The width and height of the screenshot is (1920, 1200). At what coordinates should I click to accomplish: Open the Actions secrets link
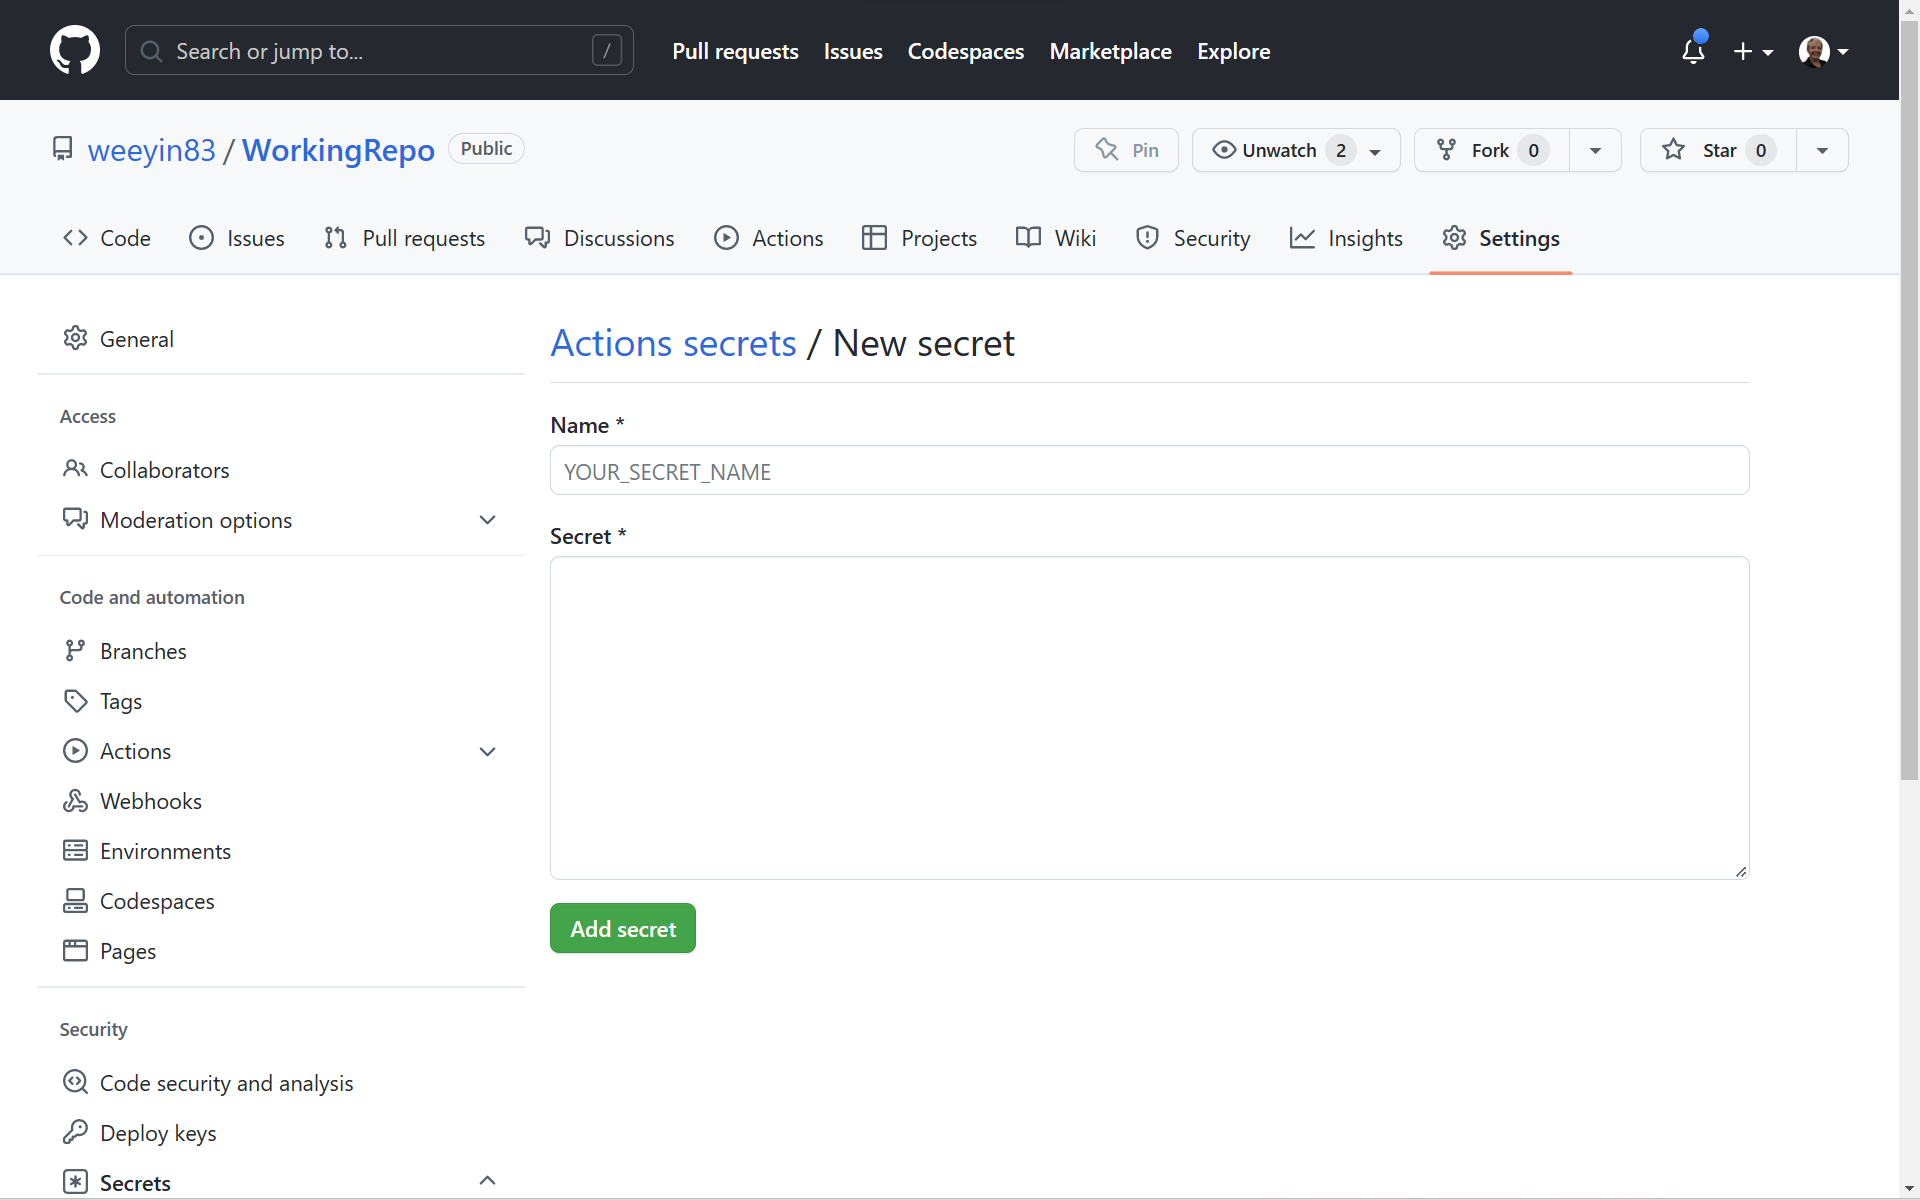pyautogui.click(x=672, y=342)
